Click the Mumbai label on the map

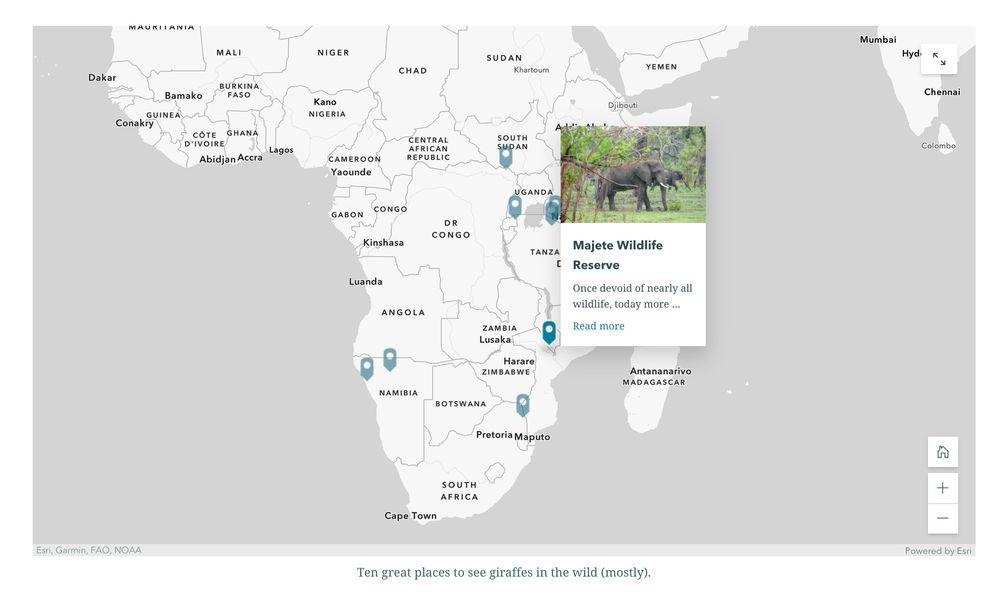coord(878,40)
